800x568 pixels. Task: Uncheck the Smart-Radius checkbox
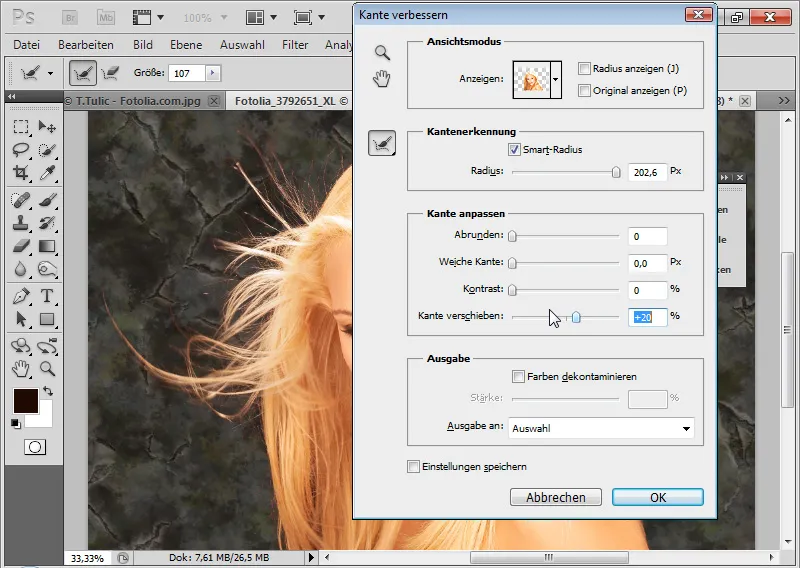click(x=514, y=150)
